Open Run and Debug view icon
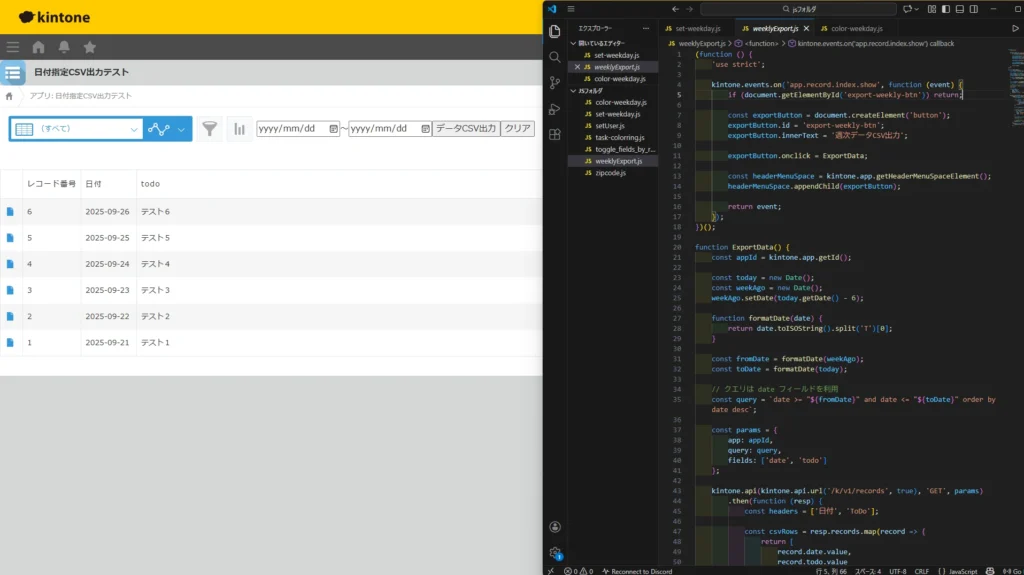Viewport: 1024px width, 575px height. (555, 108)
